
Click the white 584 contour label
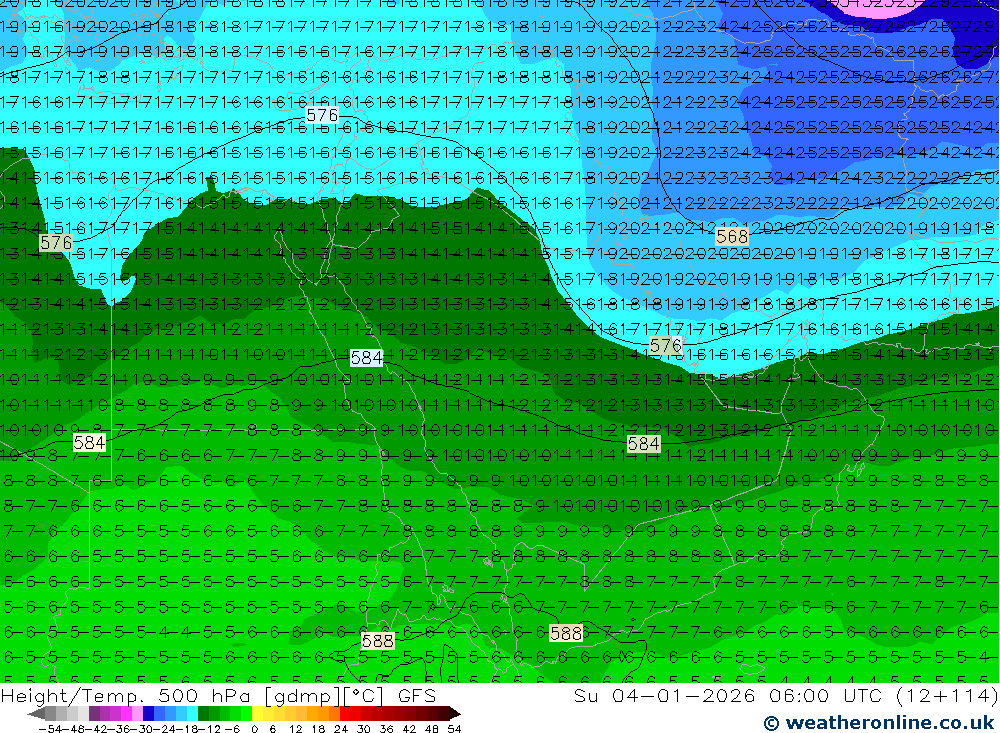(367, 358)
